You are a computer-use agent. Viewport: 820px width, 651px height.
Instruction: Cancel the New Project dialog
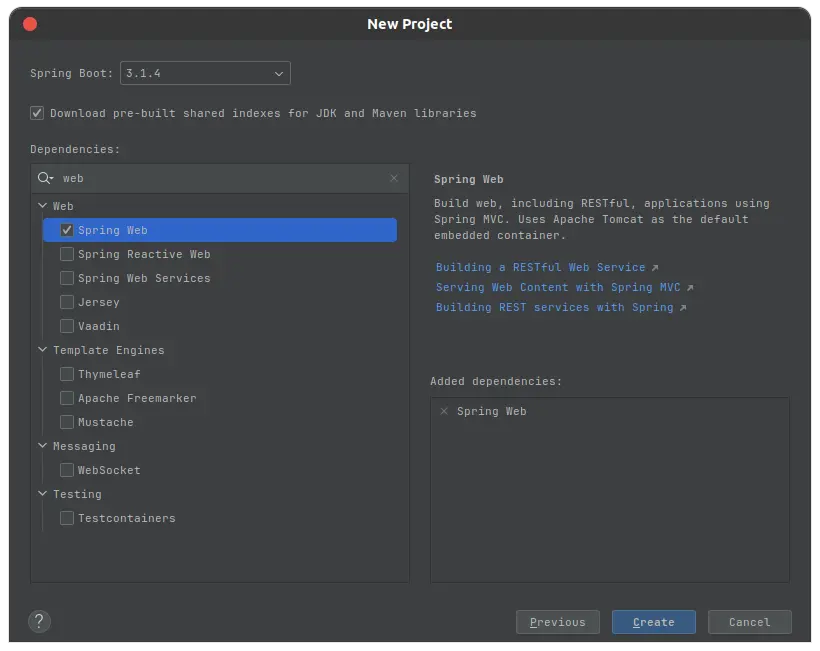[x=749, y=622]
